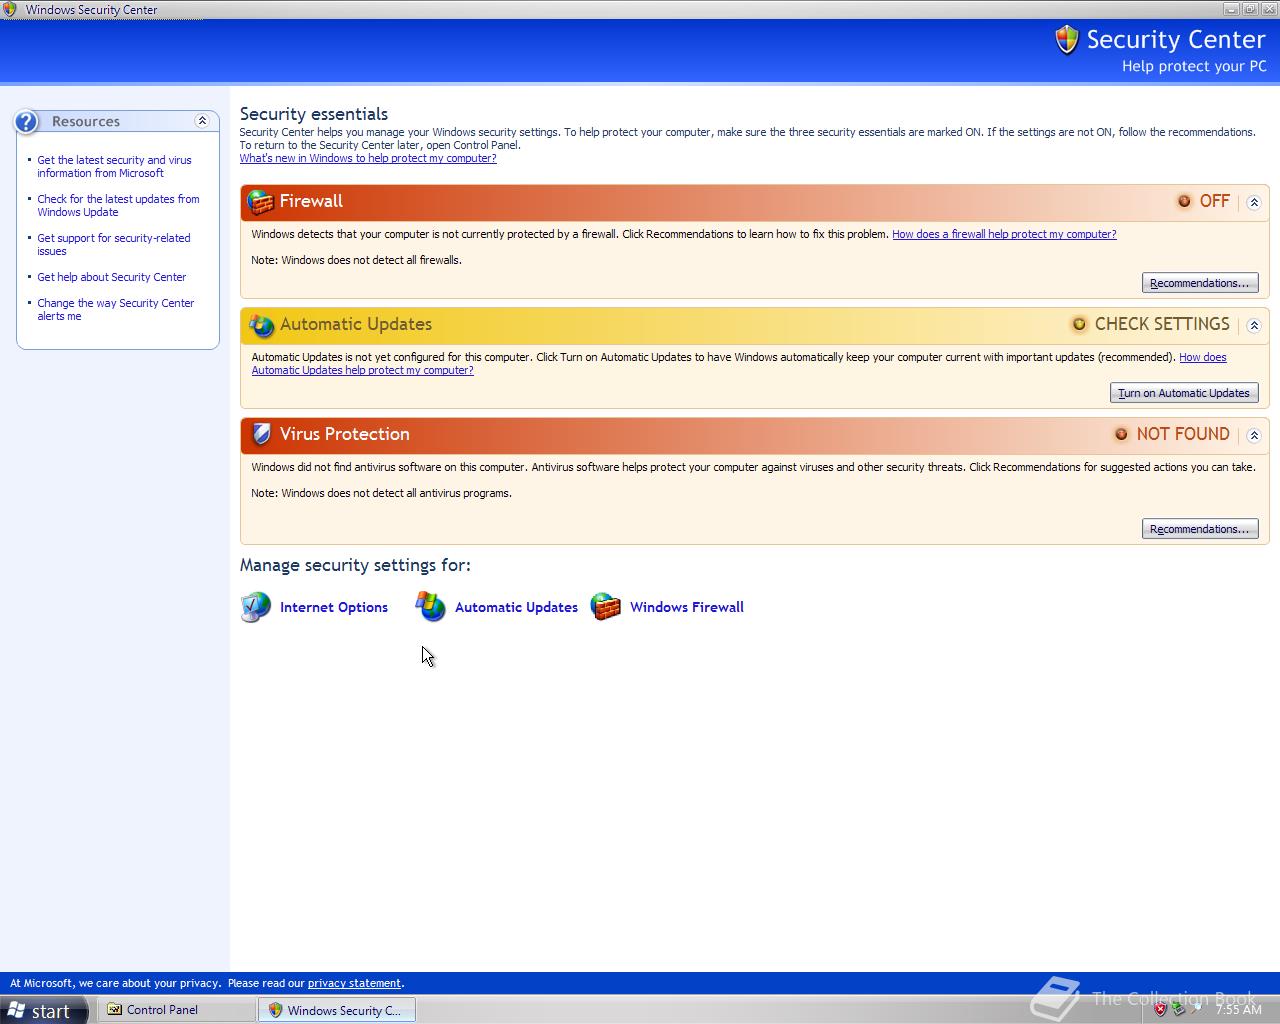This screenshot has width=1280, height=1024.
Task: Open What's new in Windows link
Action: pyautogui.click(x=368, y=158)
